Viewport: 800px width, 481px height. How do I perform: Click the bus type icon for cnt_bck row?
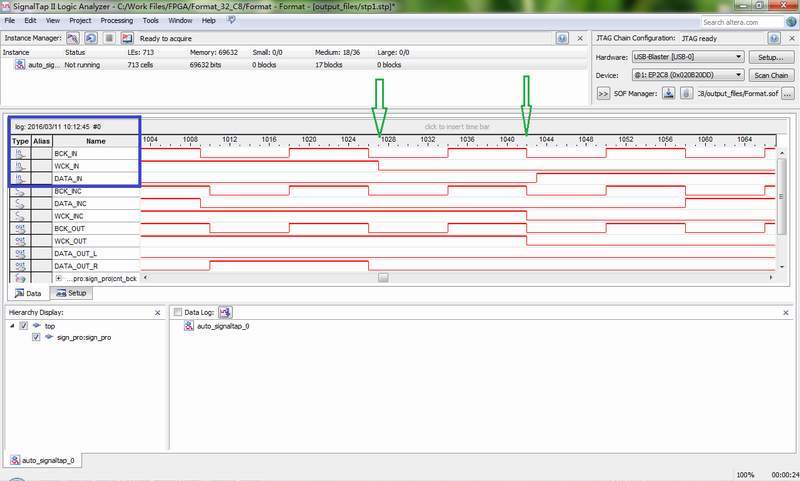click(20, 278)
